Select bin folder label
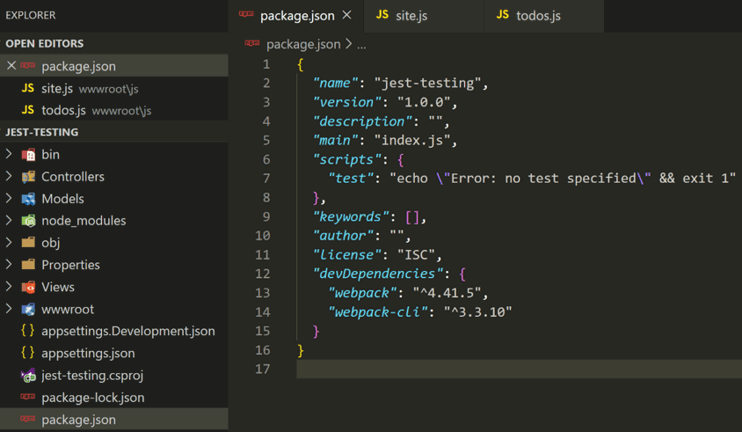Image resolution: width=742 pixels, height=432 pixels. pos(51,154)
